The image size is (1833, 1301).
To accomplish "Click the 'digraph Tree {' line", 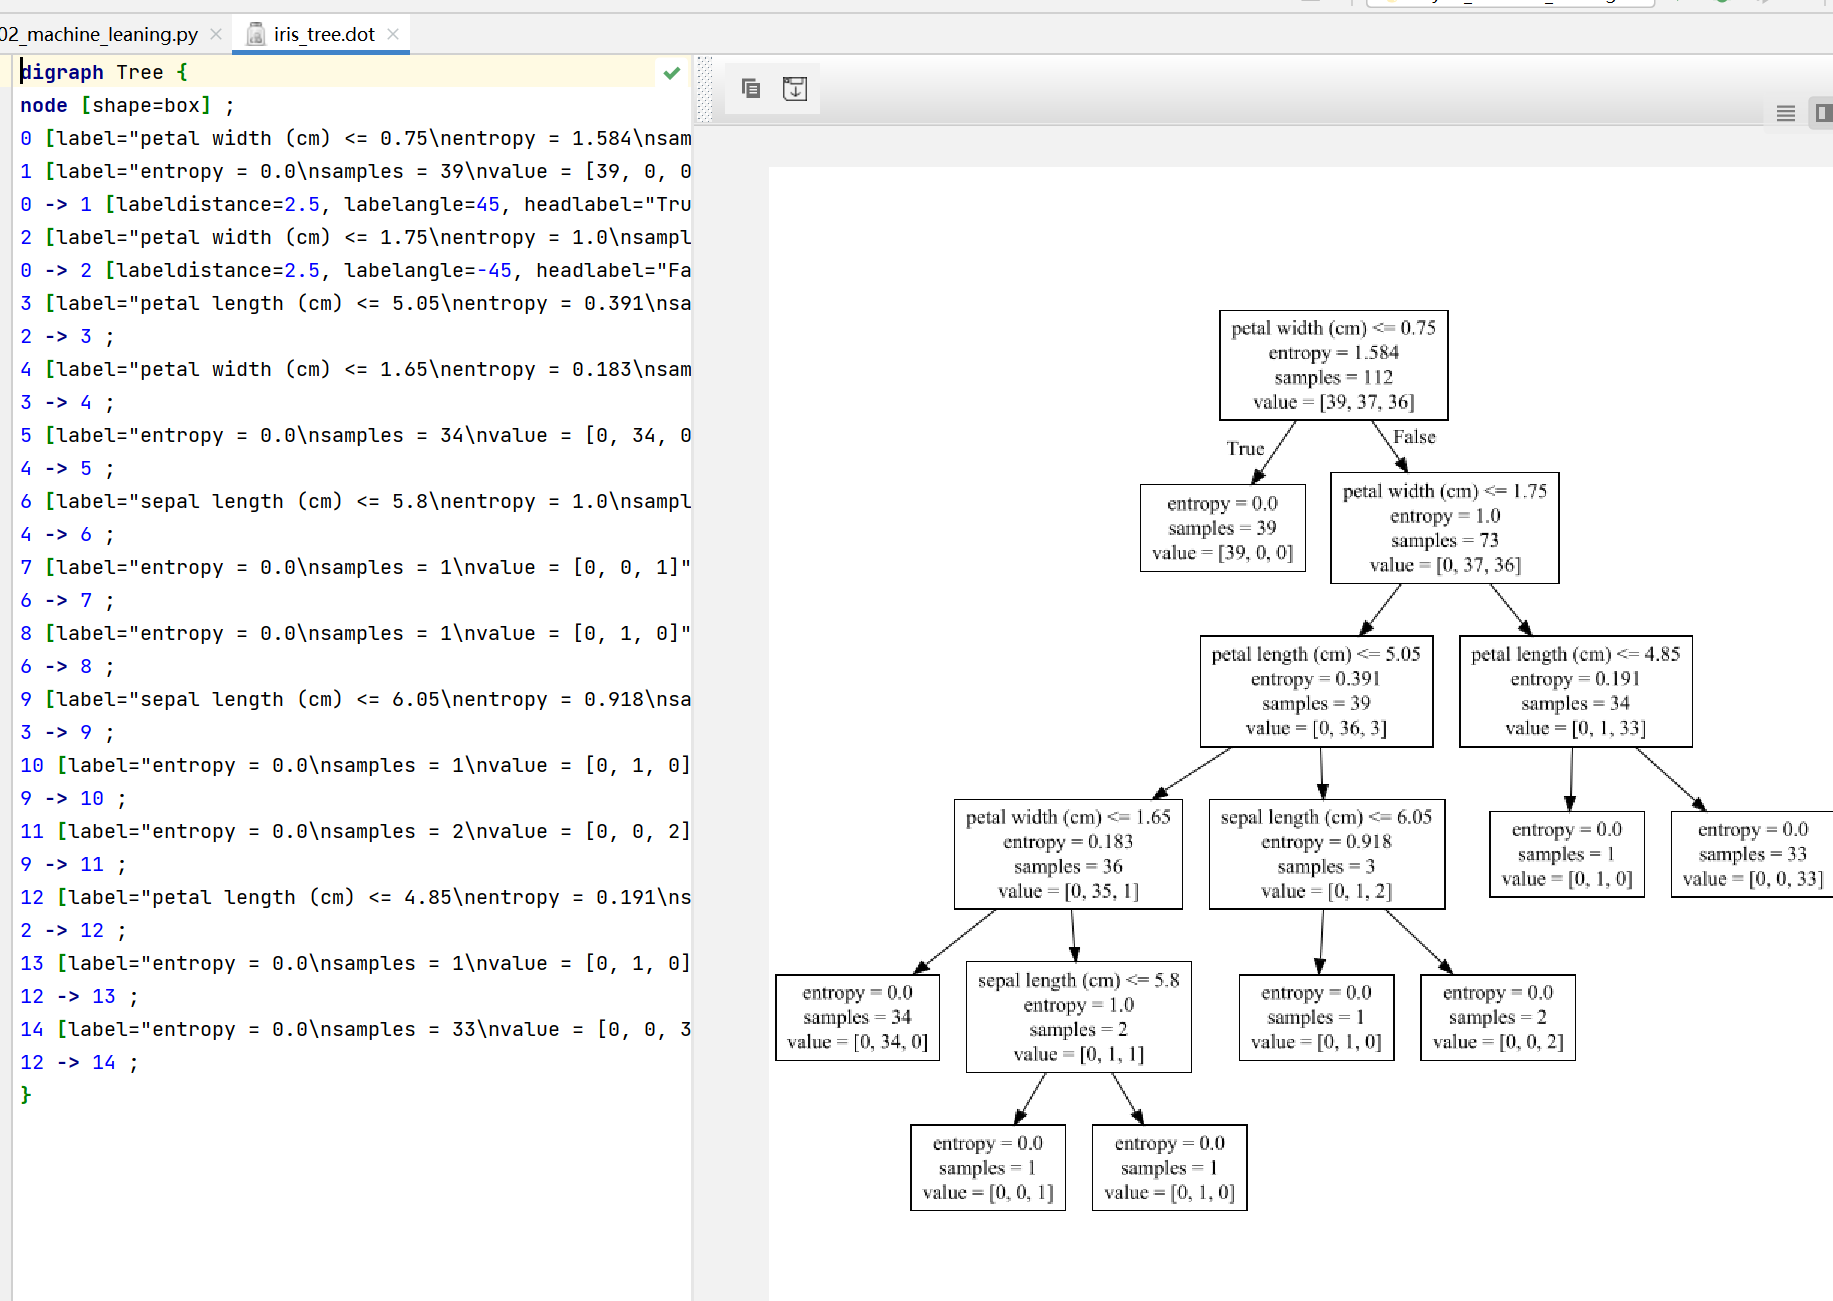I will 104,72.
